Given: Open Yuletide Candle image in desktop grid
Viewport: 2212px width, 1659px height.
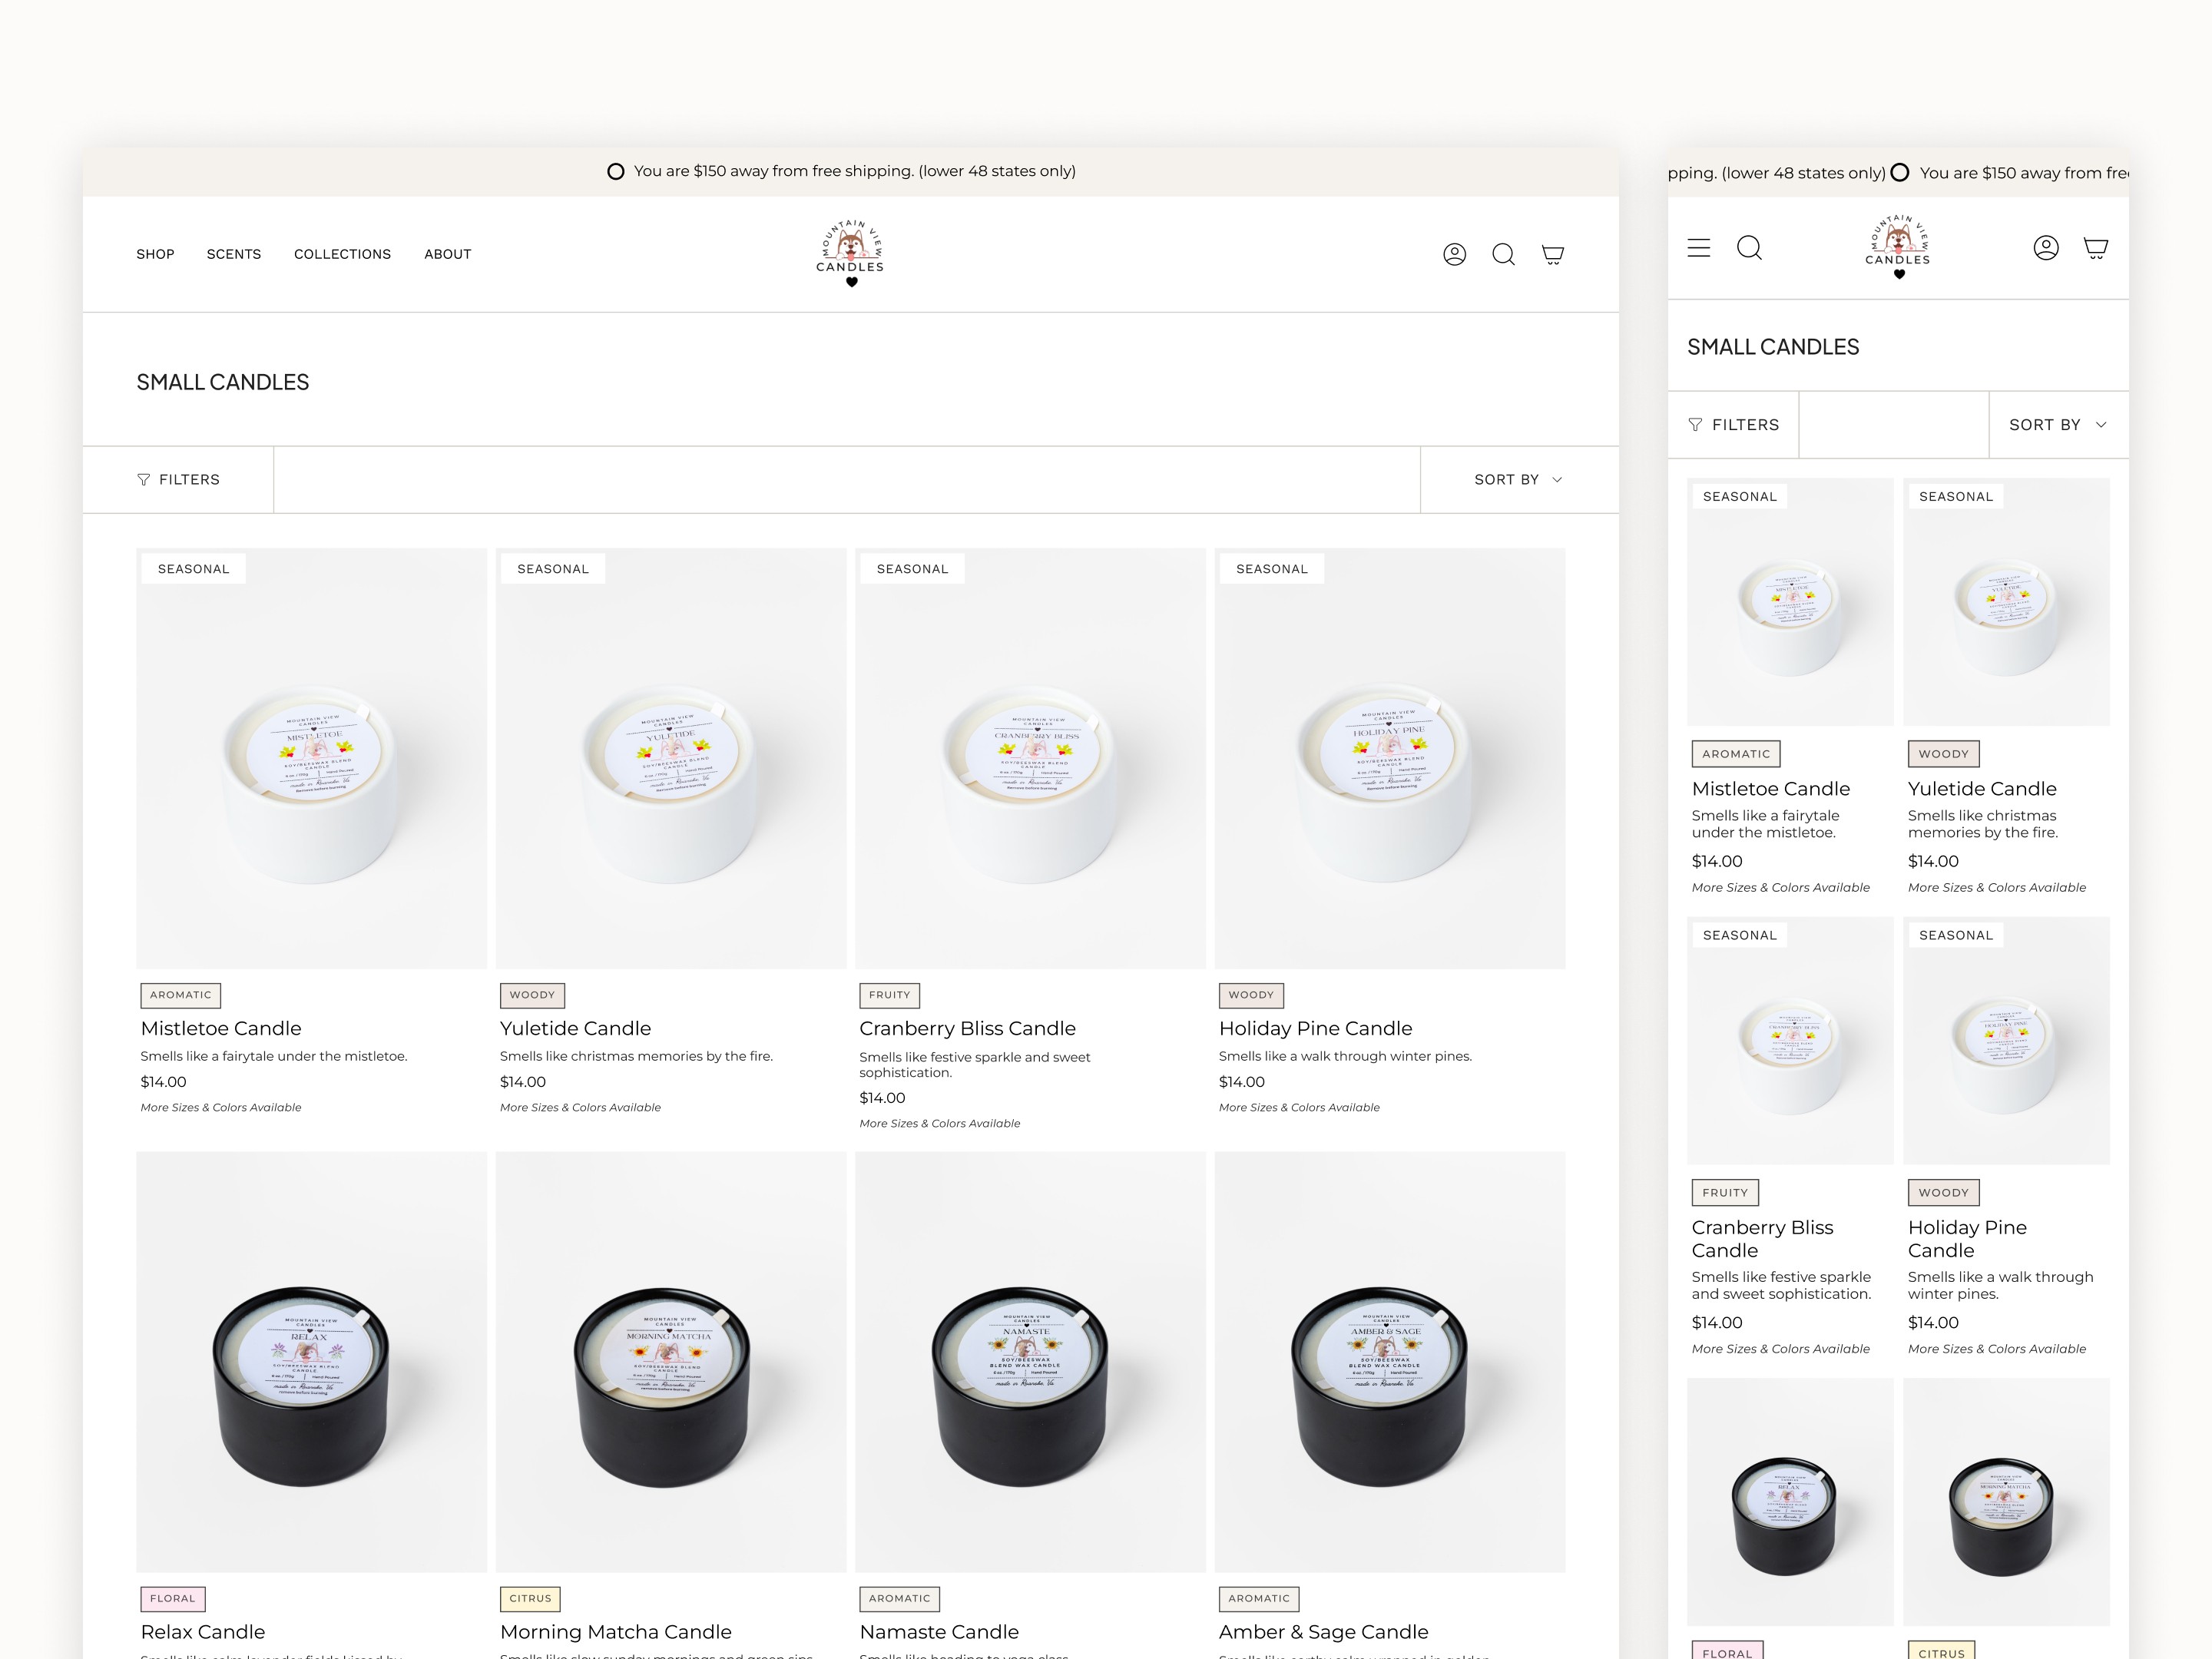Looking at the screenshot, I should (671, 758).
